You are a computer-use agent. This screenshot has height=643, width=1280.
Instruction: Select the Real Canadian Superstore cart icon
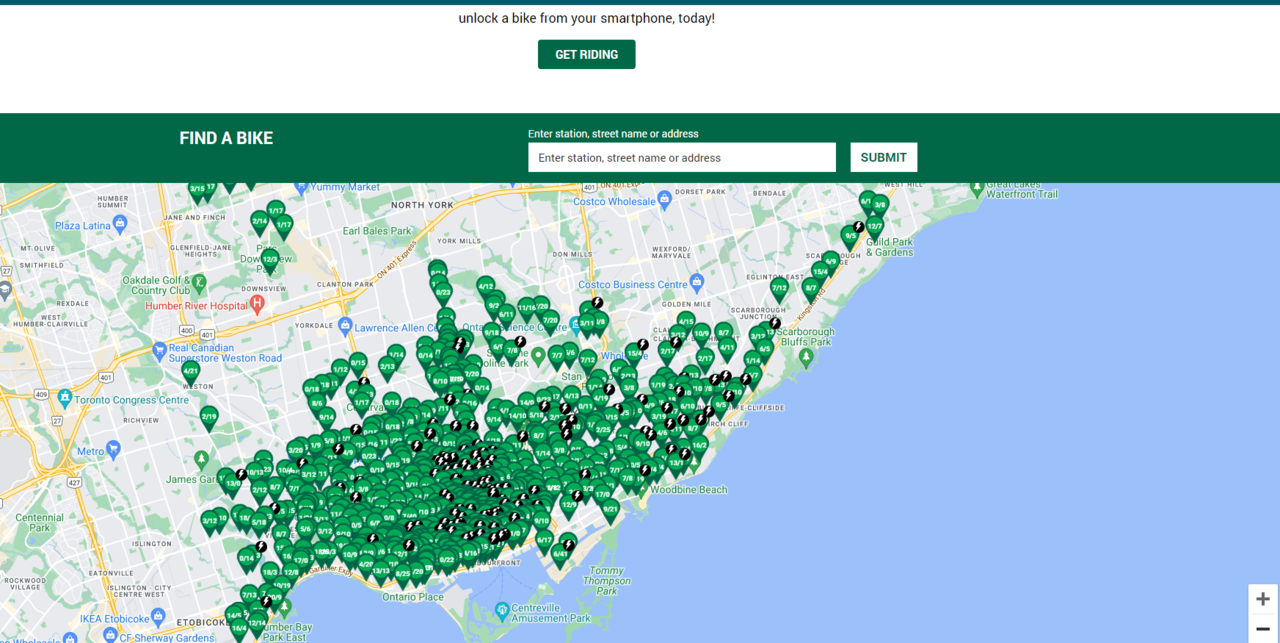pyautogui.click(x=158, y=347)
